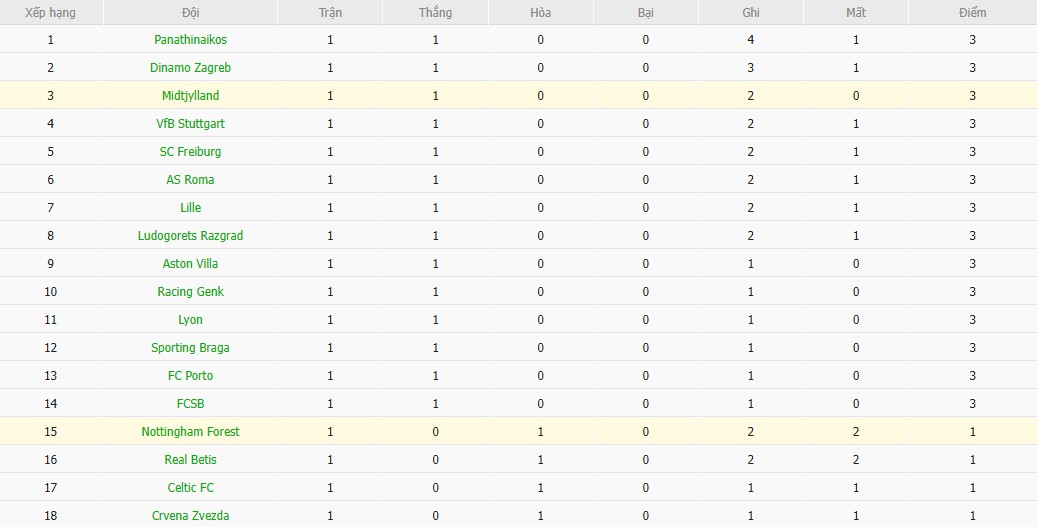Open the SC Freiburg link
The width and height of the screenshot is (1037, 527).
tap(190, 152)
